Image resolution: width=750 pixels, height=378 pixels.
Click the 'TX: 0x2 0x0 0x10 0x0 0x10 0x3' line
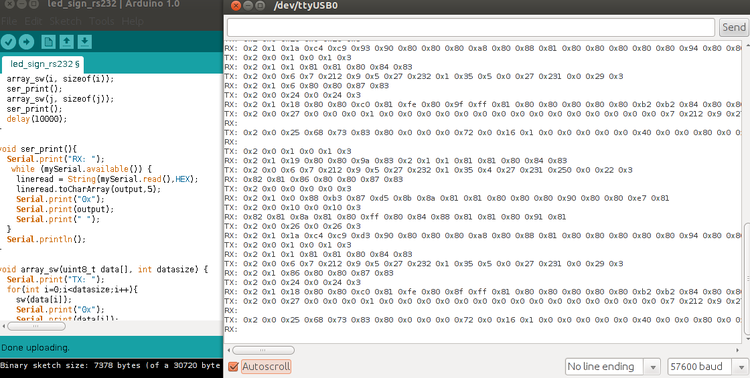point(293,208)
